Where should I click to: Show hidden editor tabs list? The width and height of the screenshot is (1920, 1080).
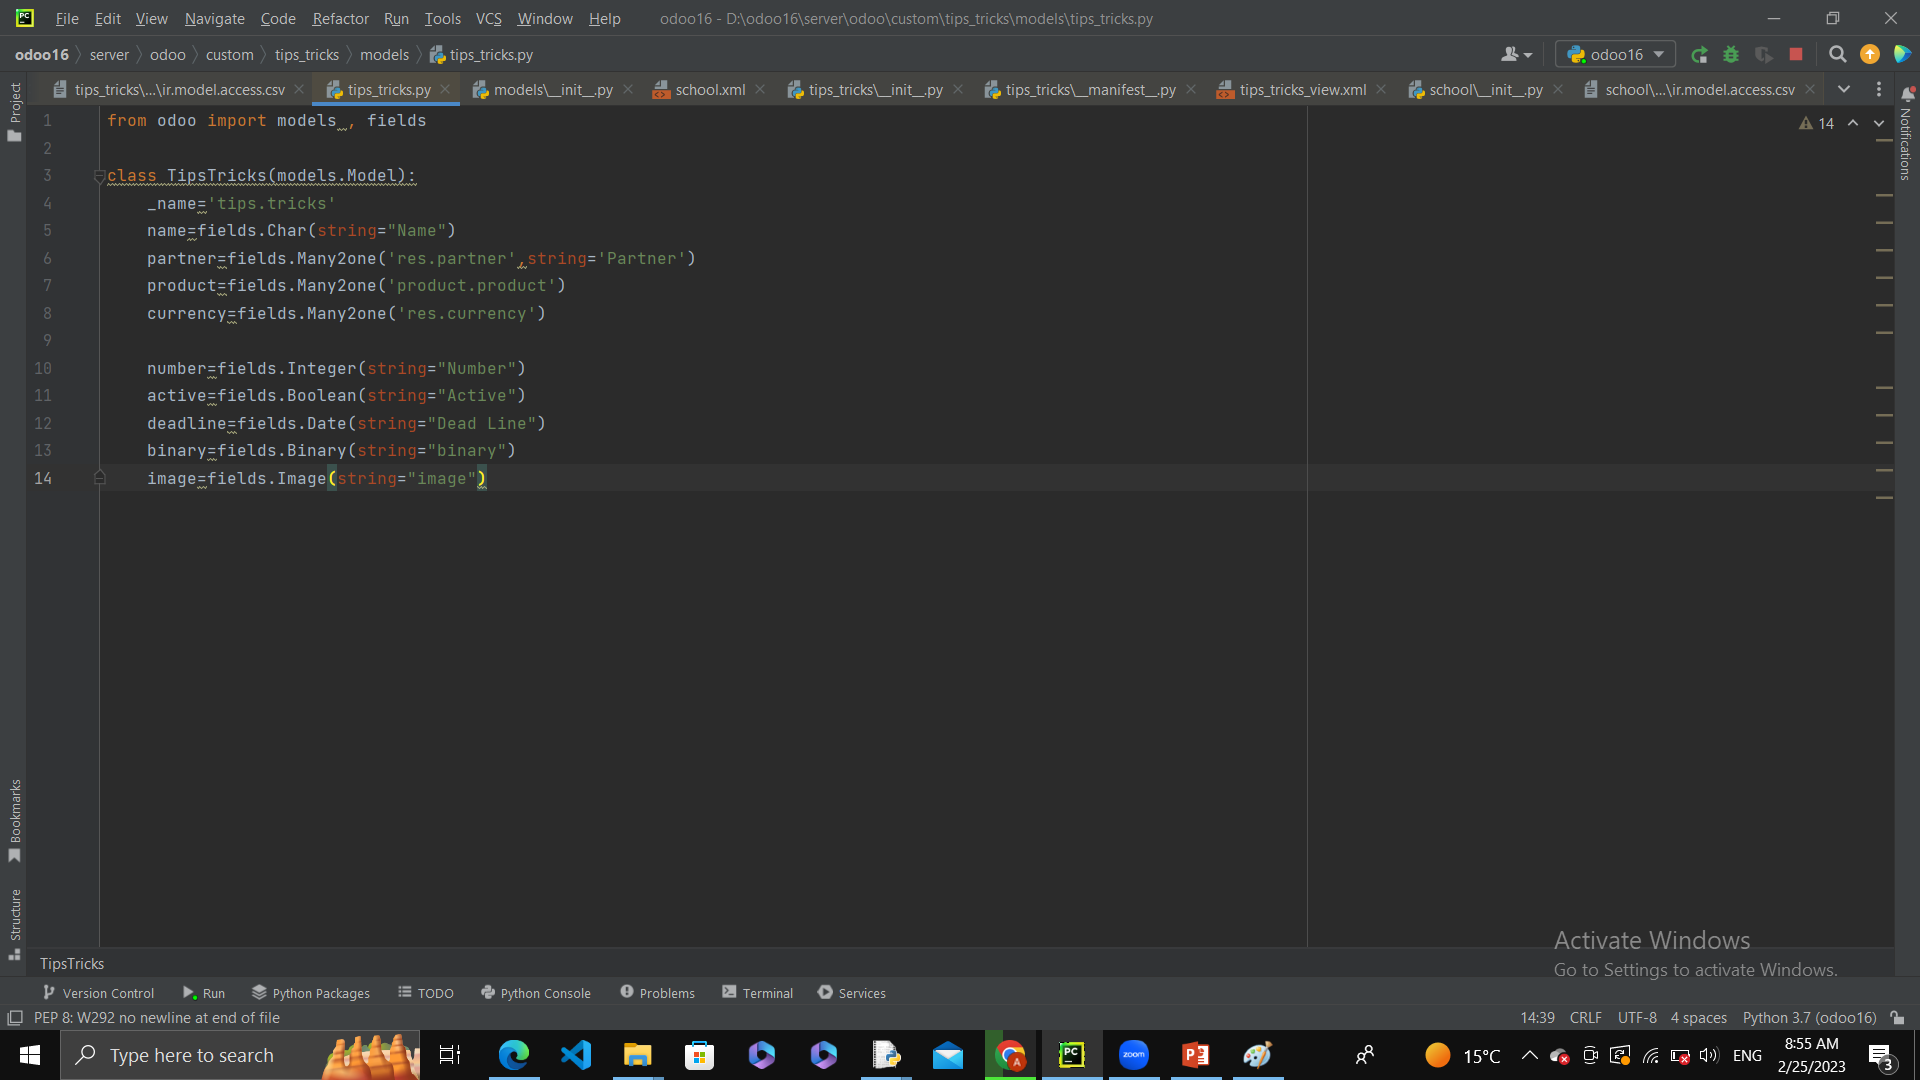coord(1844,90)
